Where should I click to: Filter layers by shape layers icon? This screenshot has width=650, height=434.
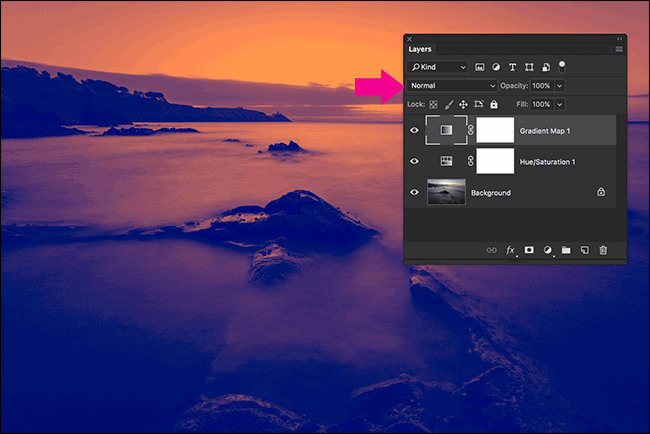529,67
